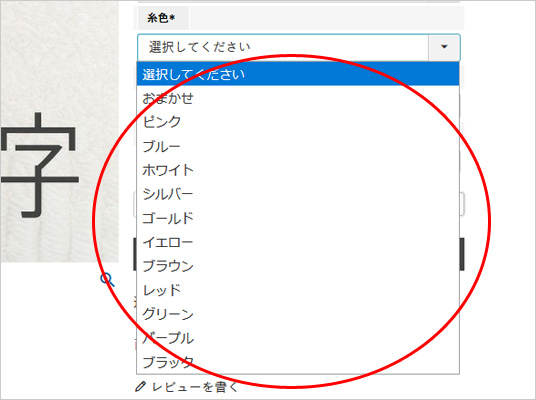Image resolution: width=536 pixels, height=400 pixels.
Task: Pick ブルー in the dropdown list
Action: pos(298,146)
